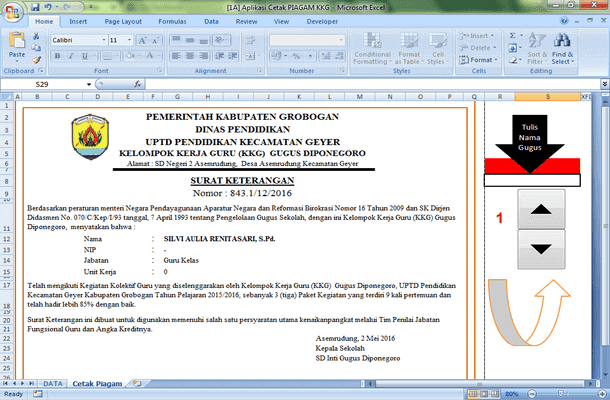This screenshot has width=610, height=400.
Task: Click the 80% zoom level
Action: pos(512,394)
